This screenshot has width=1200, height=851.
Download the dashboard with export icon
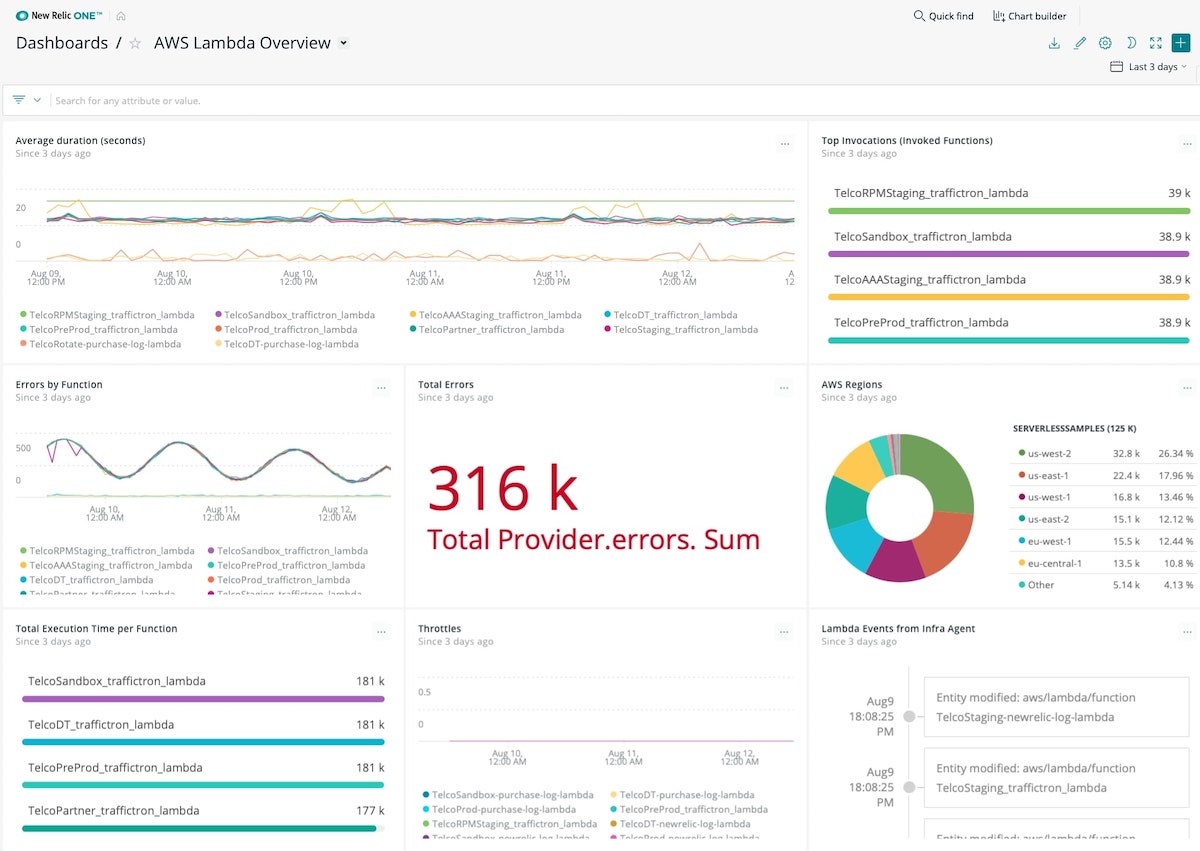(1054, 43)
